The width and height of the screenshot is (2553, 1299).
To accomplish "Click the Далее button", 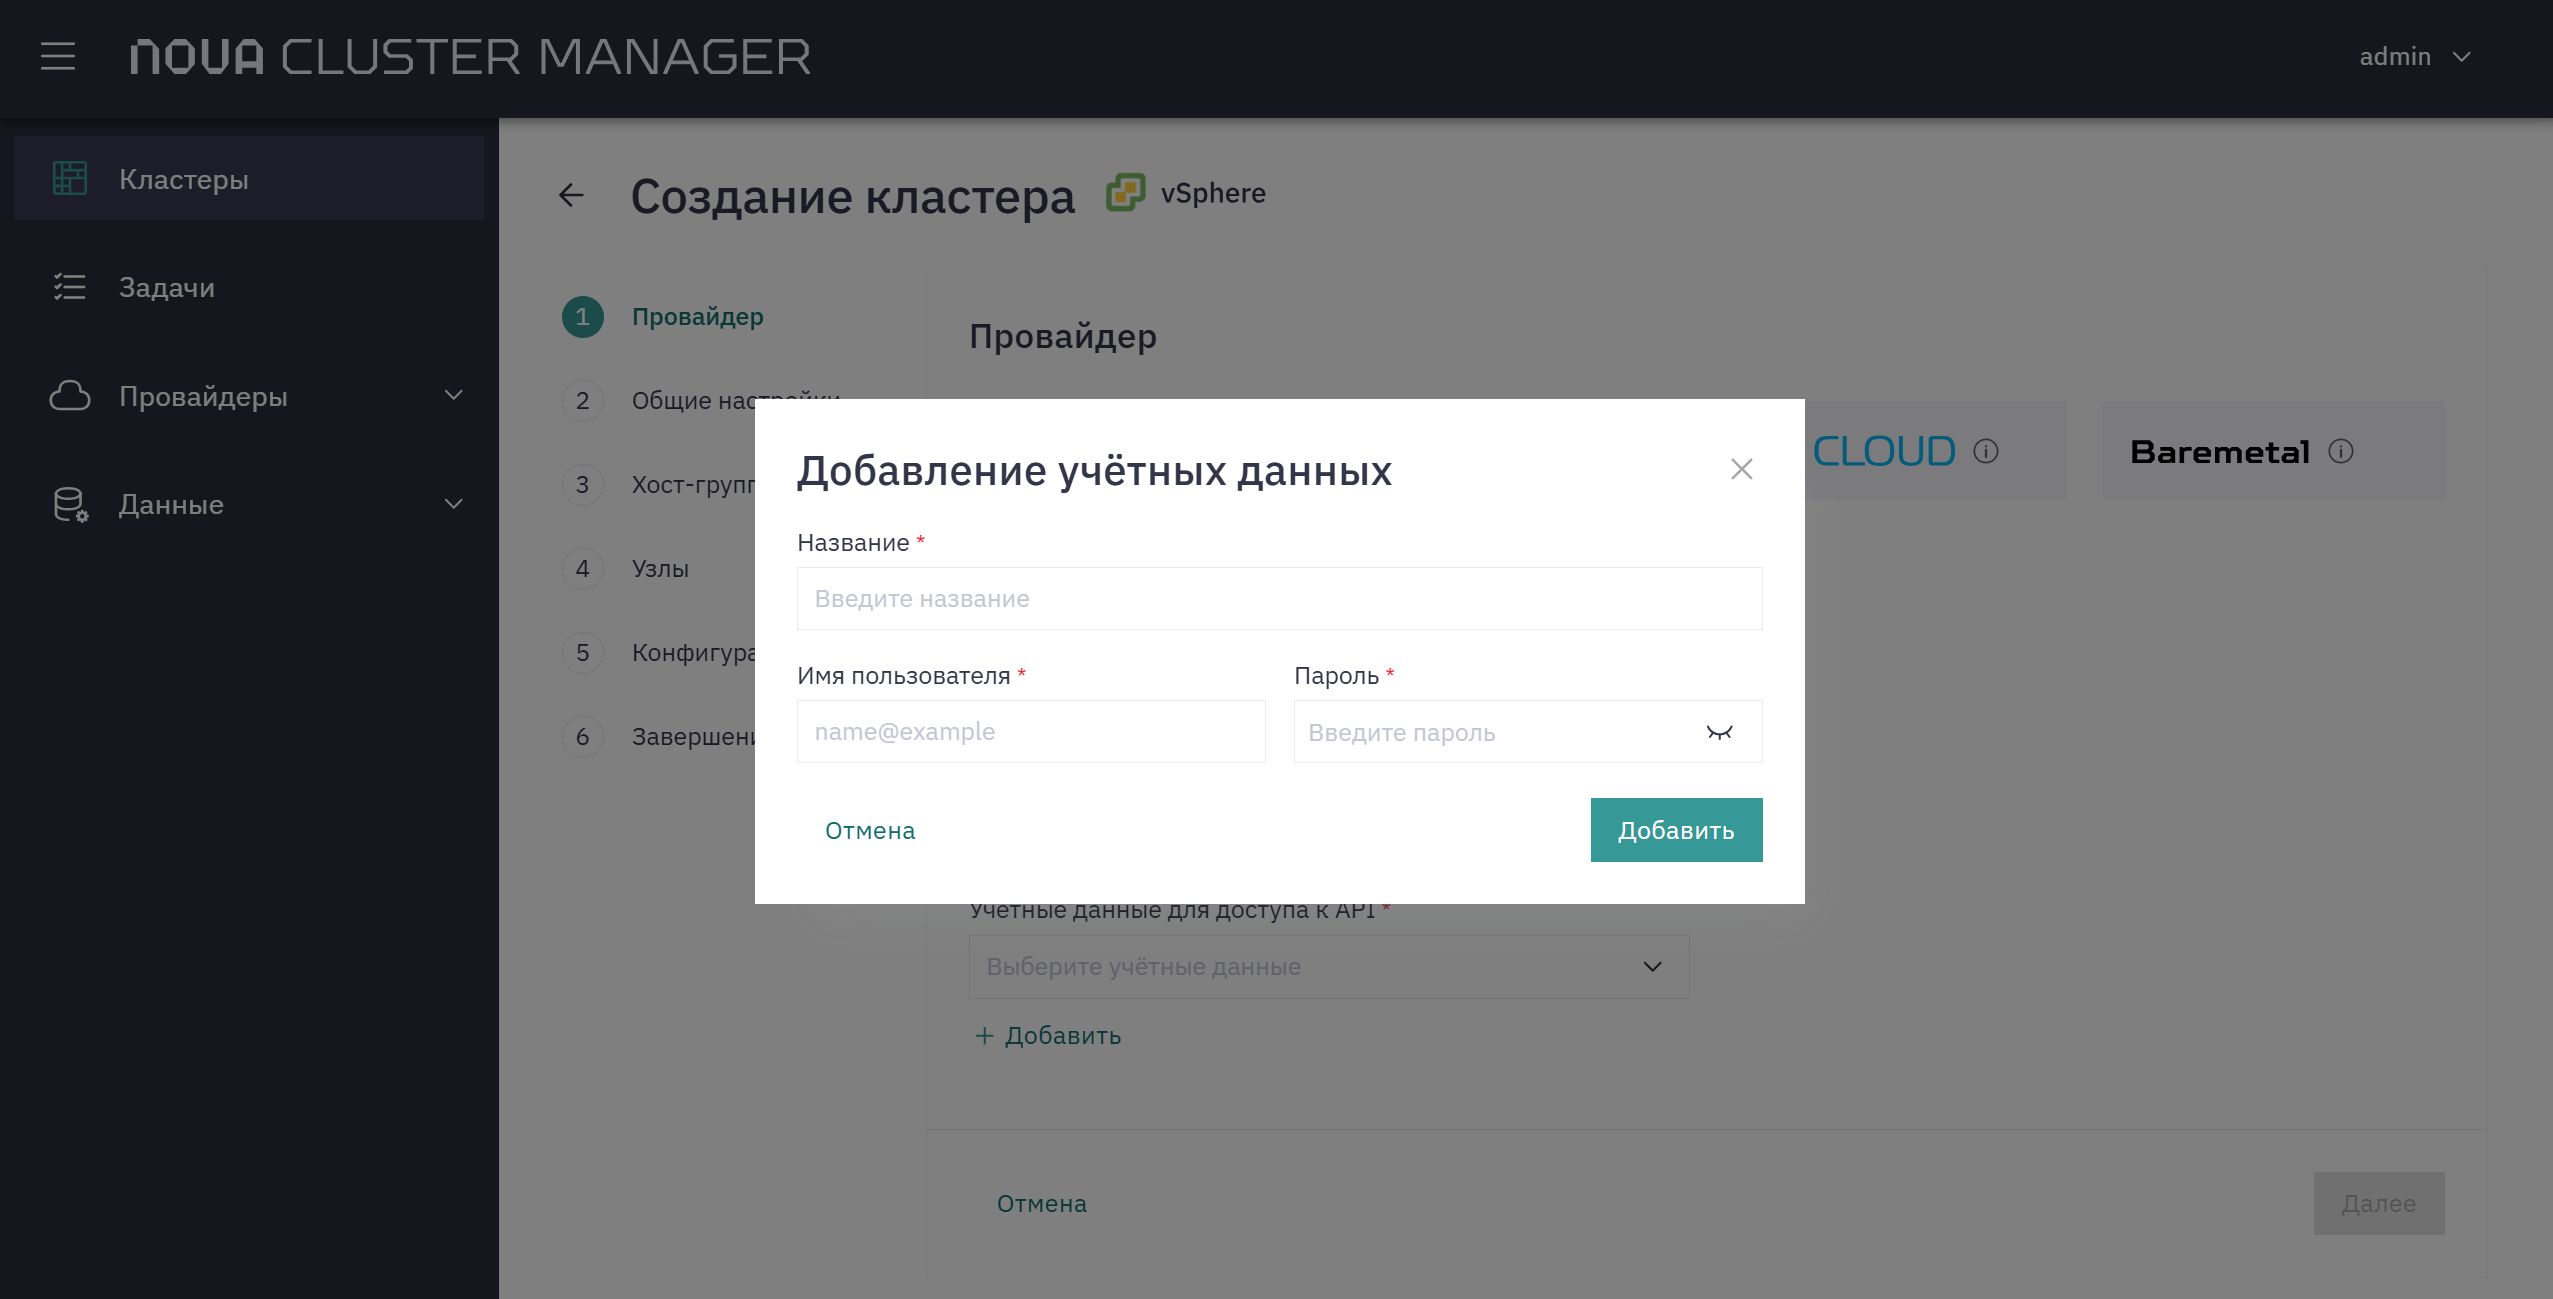I will click(x=2379, y=1204).
